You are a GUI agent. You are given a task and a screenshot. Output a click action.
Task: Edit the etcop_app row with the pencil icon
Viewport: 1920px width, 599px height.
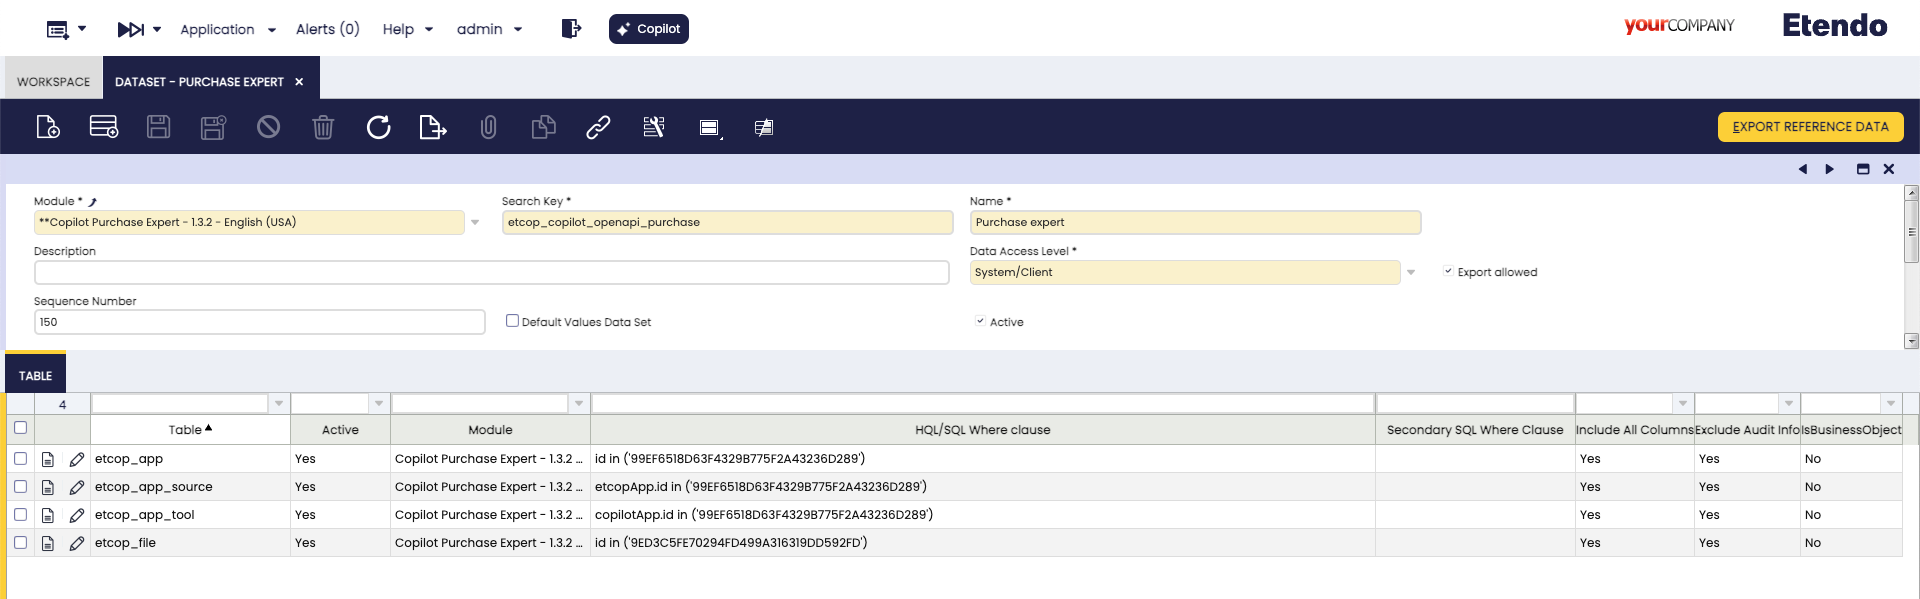coord(77,459)
